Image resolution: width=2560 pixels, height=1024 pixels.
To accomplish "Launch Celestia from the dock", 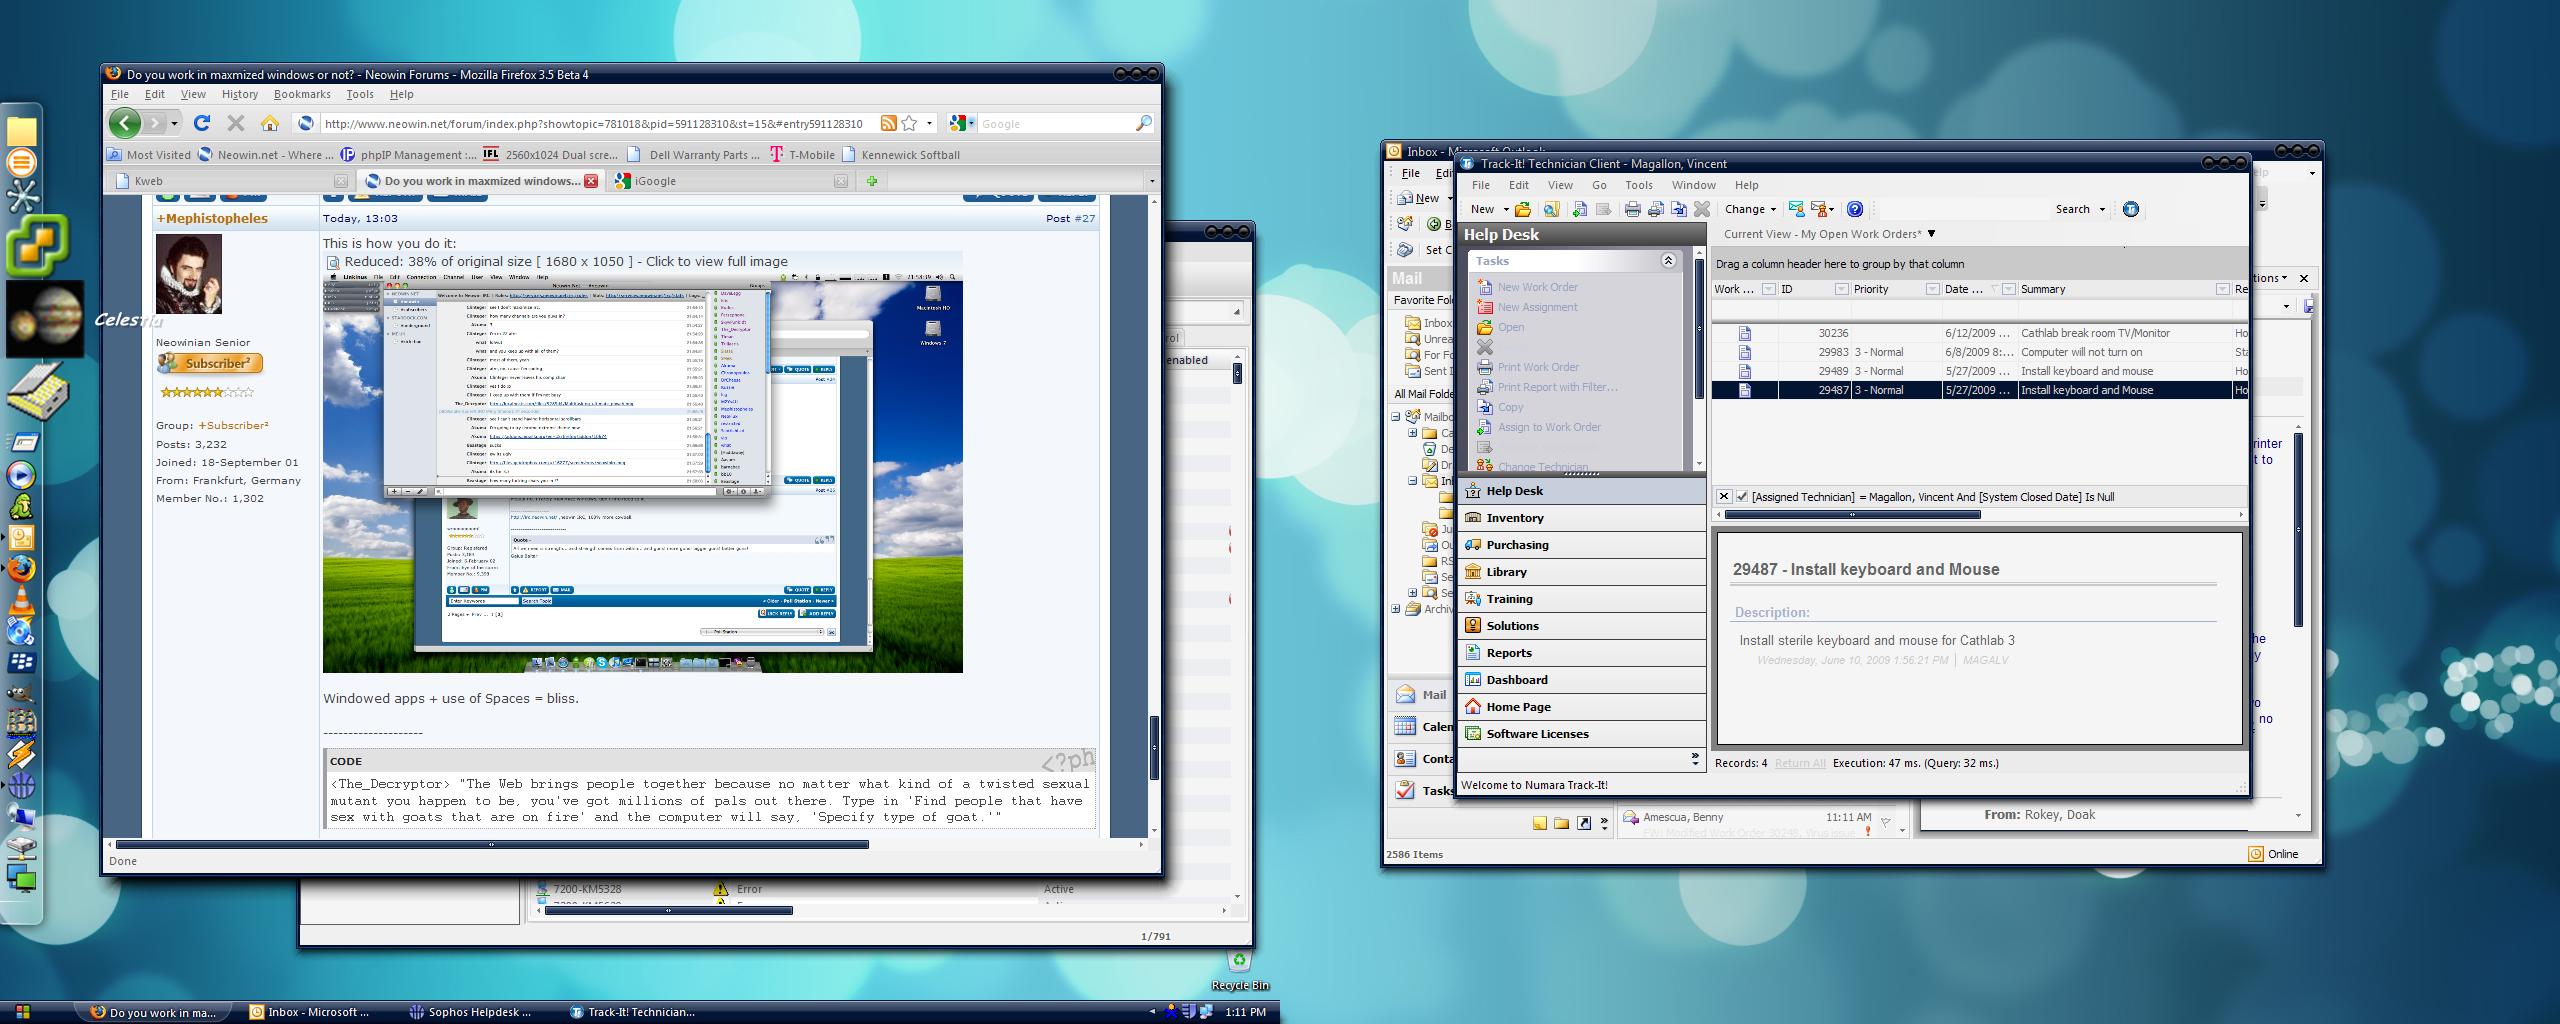I will click(x=44, y=319).
